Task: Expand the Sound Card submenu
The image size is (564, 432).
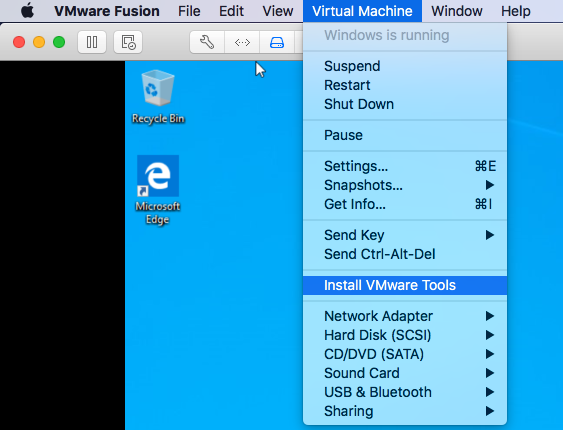Action: coord(405,373)
